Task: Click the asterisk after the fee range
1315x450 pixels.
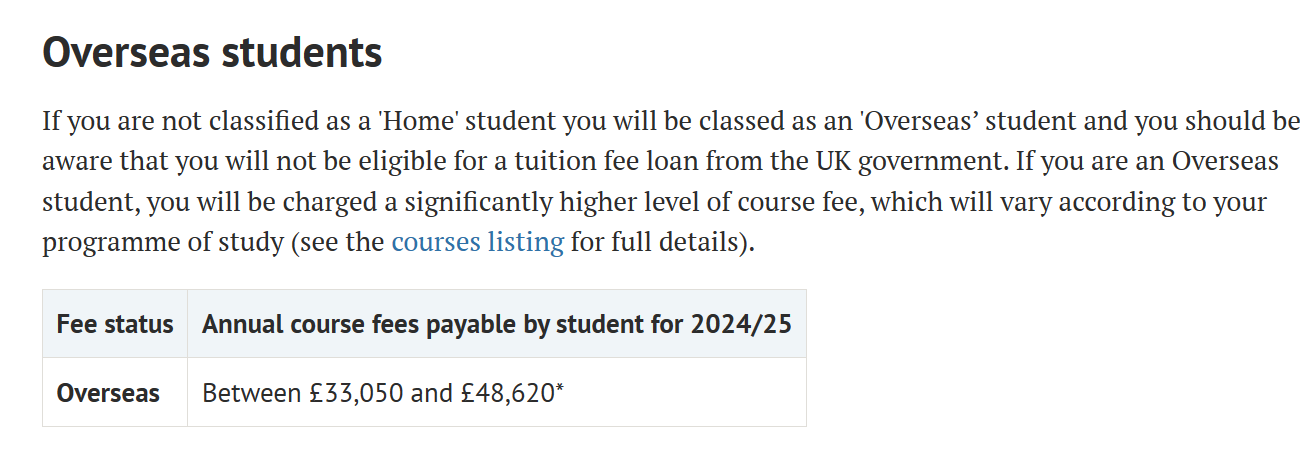Action: (560, 390)
